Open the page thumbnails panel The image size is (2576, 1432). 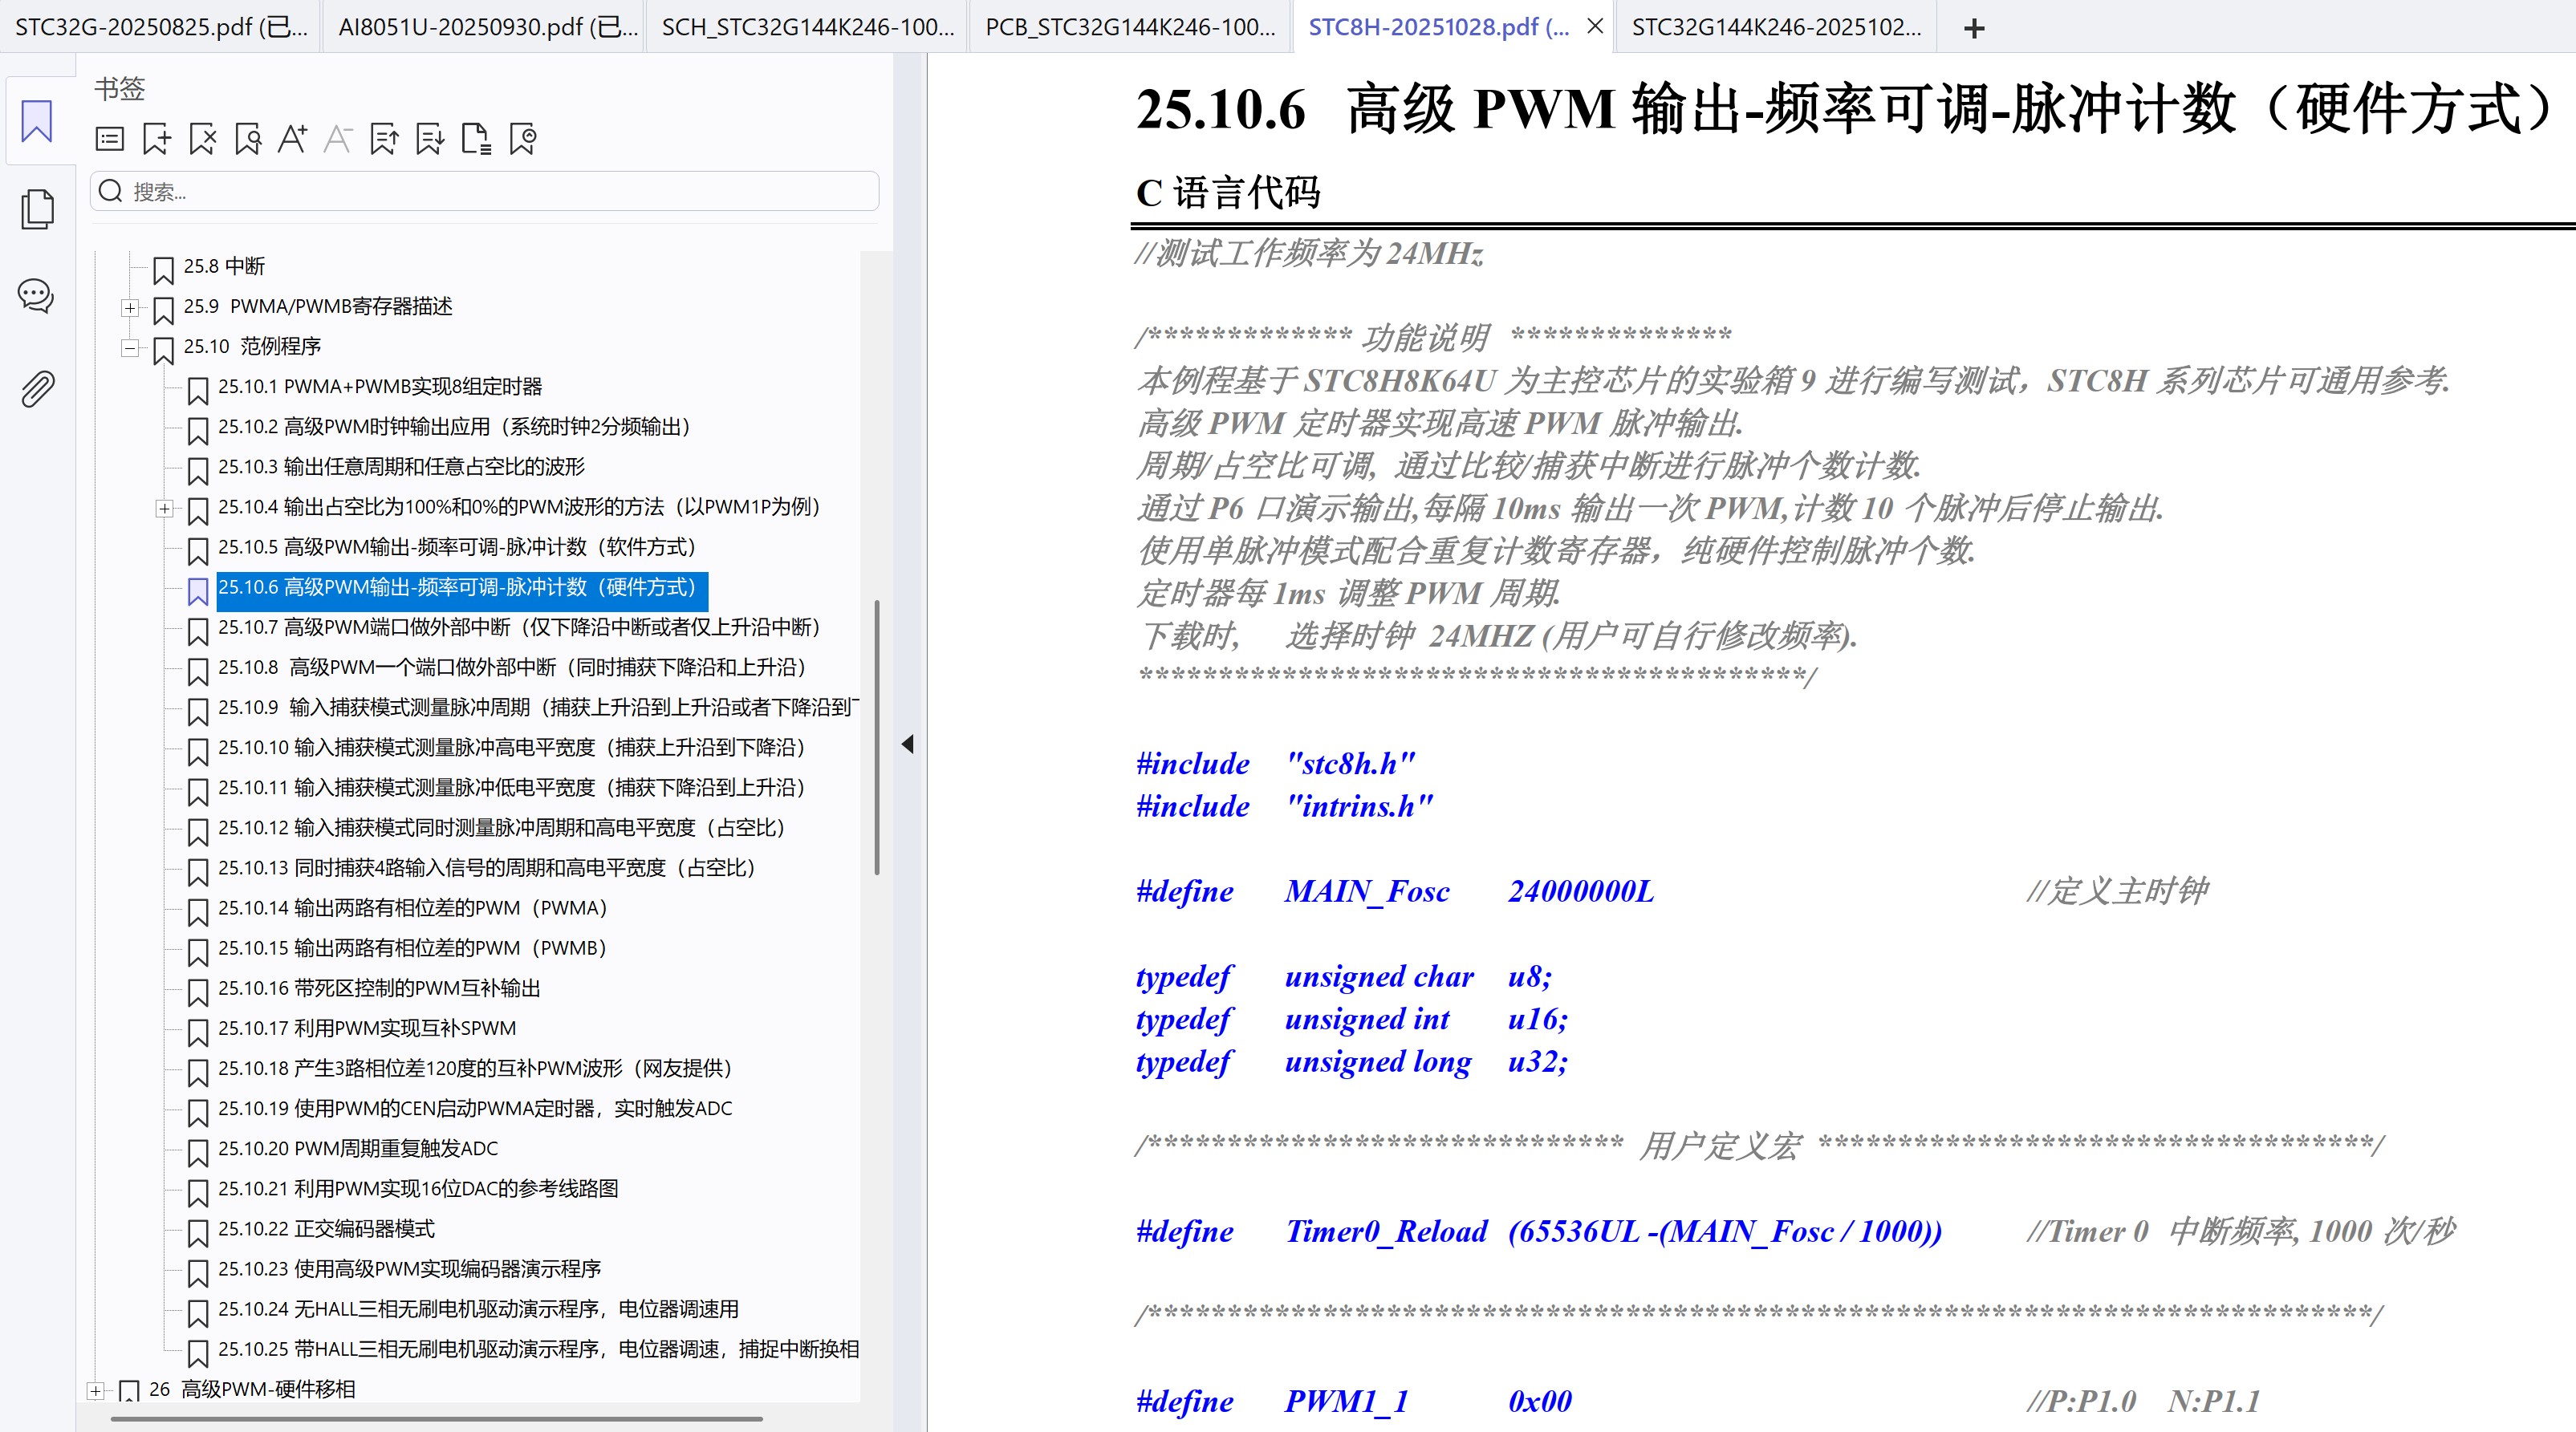[36, 209]
